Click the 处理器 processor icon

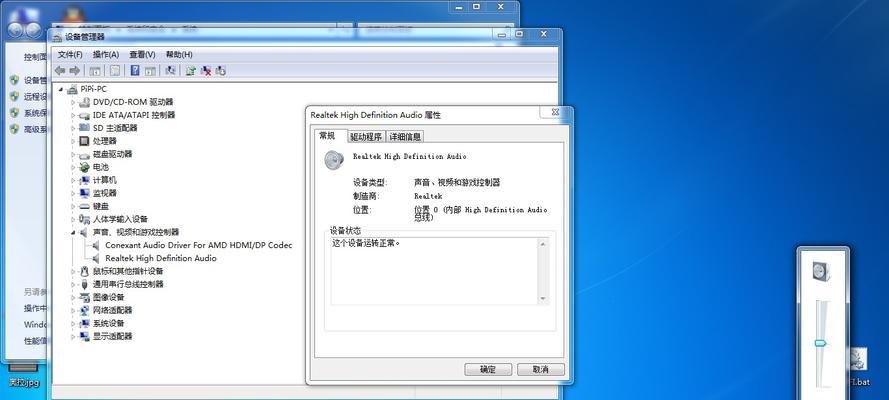coord(84,141)
